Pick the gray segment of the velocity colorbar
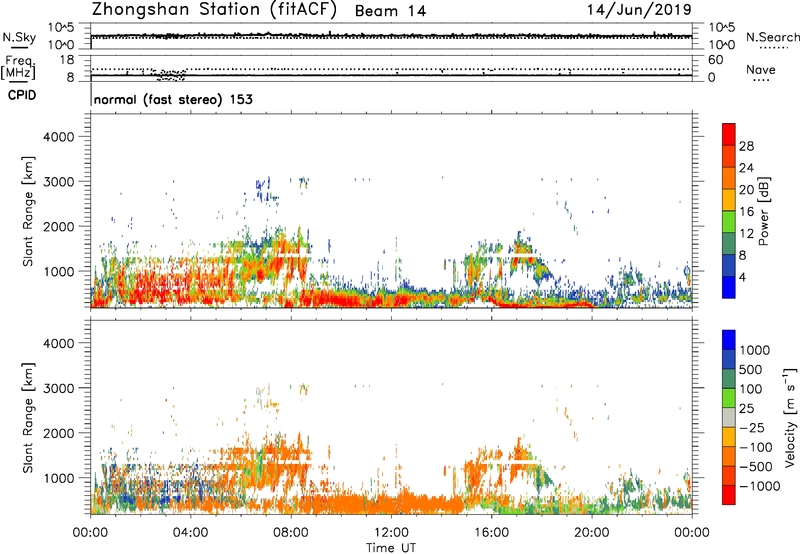 729,418
